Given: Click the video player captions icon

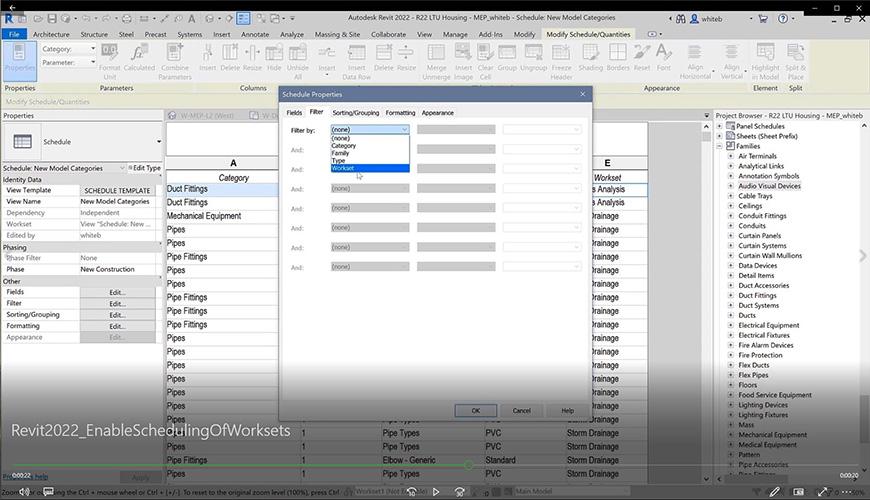Looking at the screenshot, I should (48, 492).
